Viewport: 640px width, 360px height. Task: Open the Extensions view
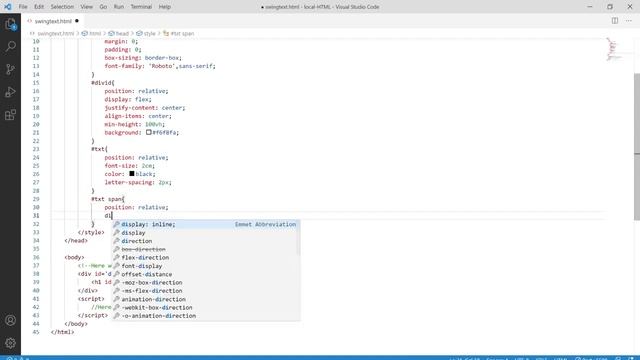tap(10, 115)
